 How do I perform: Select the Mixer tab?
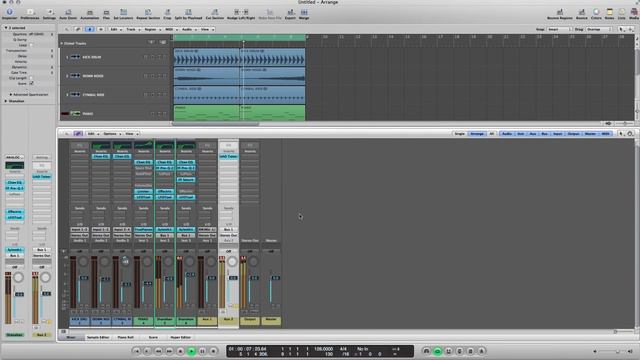click(x=71, y=338)
